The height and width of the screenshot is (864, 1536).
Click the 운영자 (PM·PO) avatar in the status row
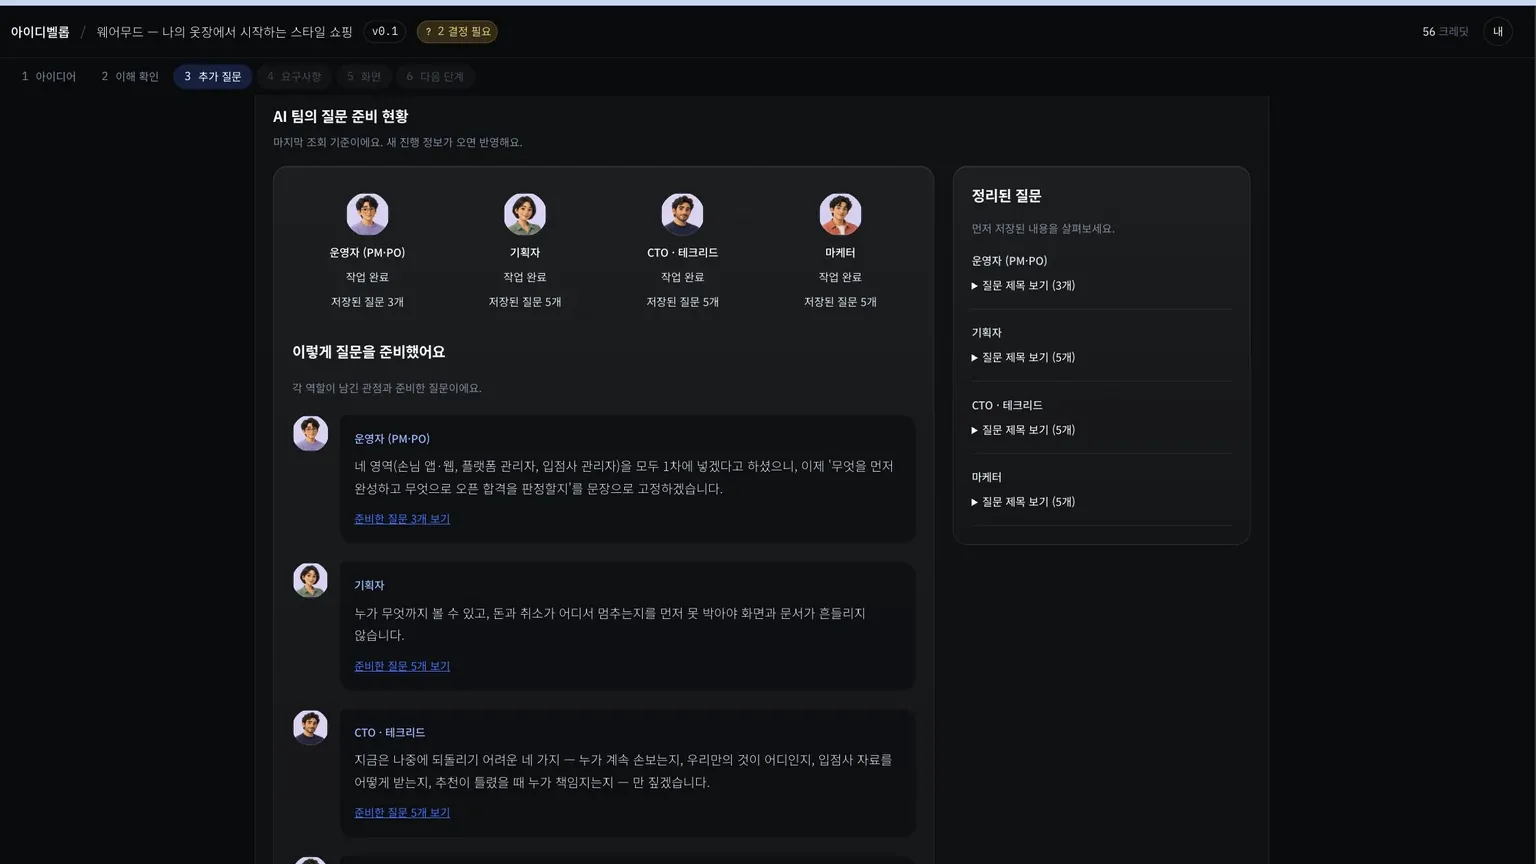(367, 214)
